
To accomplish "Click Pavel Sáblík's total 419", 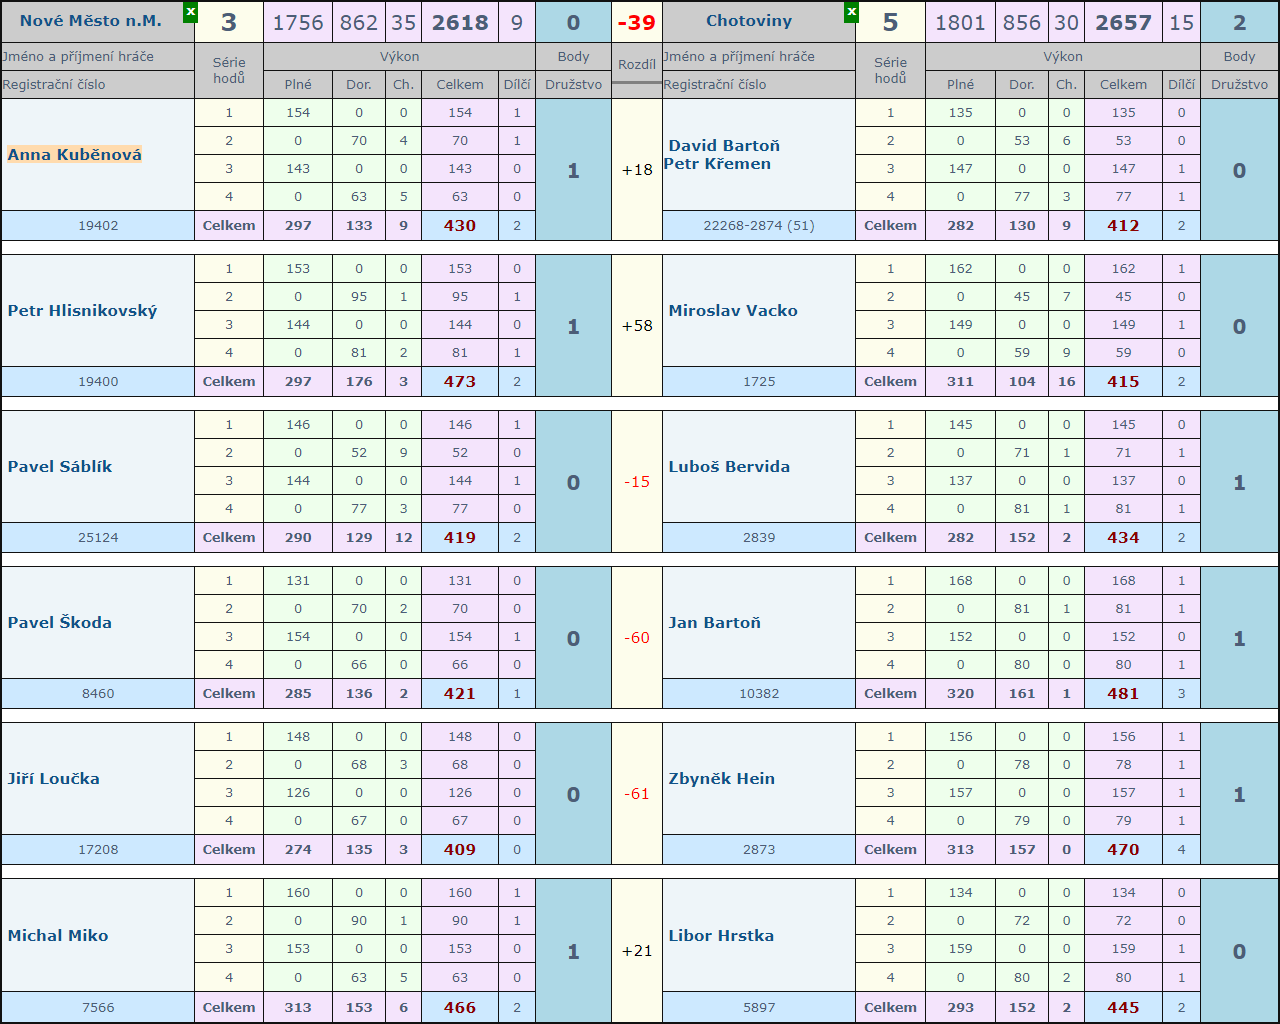I will 460,538.
